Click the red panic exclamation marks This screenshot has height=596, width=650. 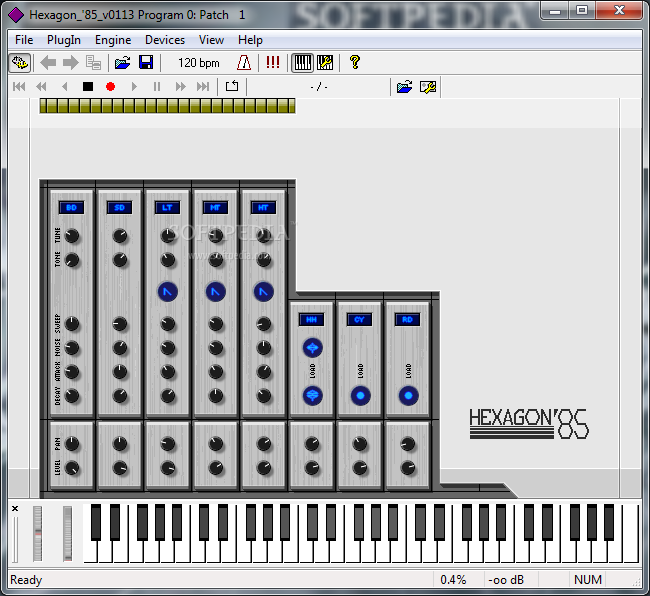(273, 63)
